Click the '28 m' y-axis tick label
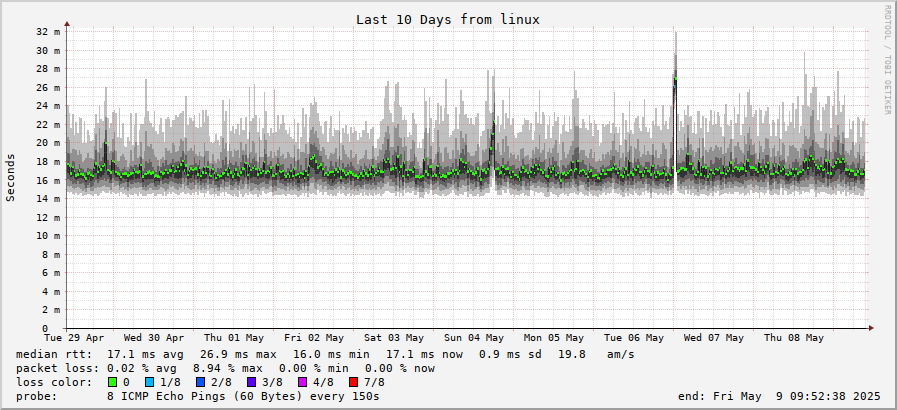 click(x=48, y=69)
